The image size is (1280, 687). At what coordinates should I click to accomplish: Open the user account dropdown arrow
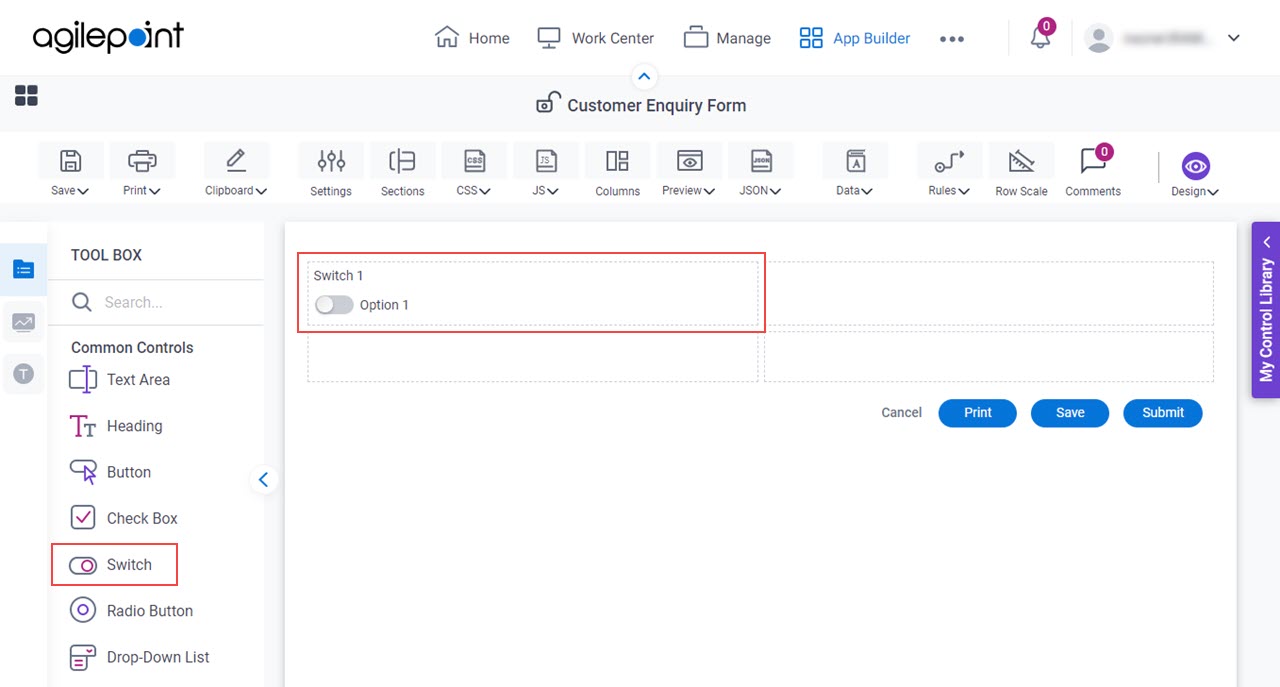pyautogui.click(x=1233, y=38)
